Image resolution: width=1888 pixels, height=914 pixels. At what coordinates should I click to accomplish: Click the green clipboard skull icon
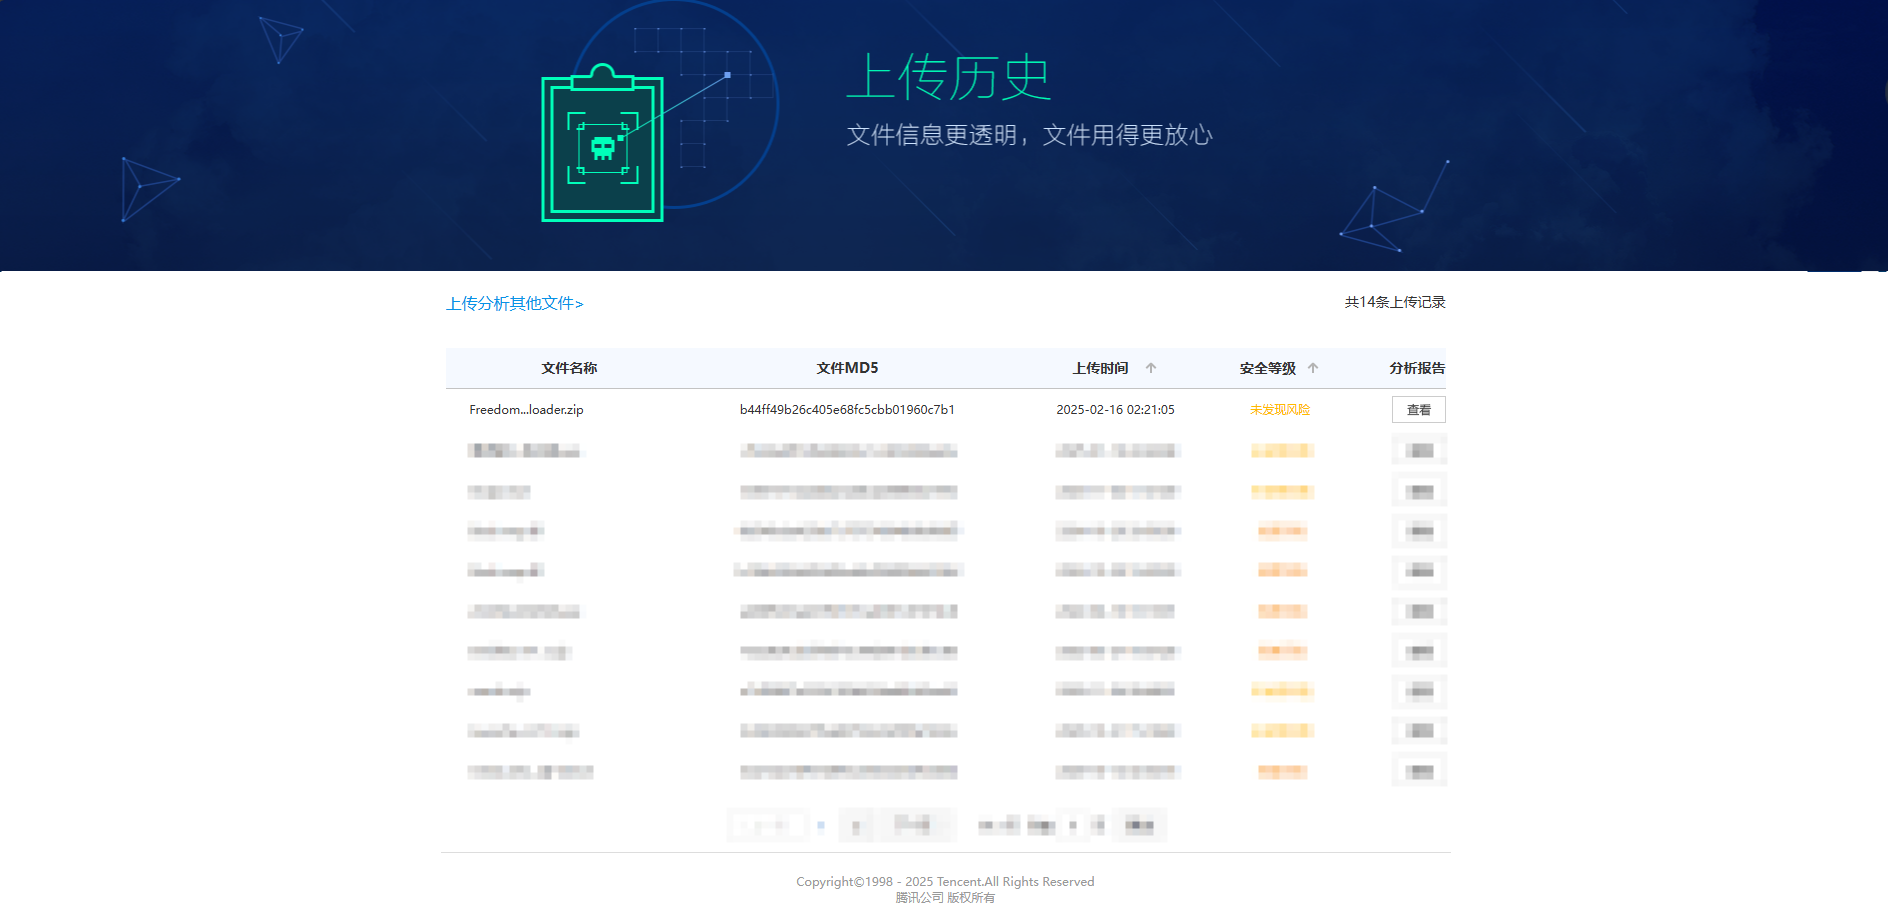(602, 147)
